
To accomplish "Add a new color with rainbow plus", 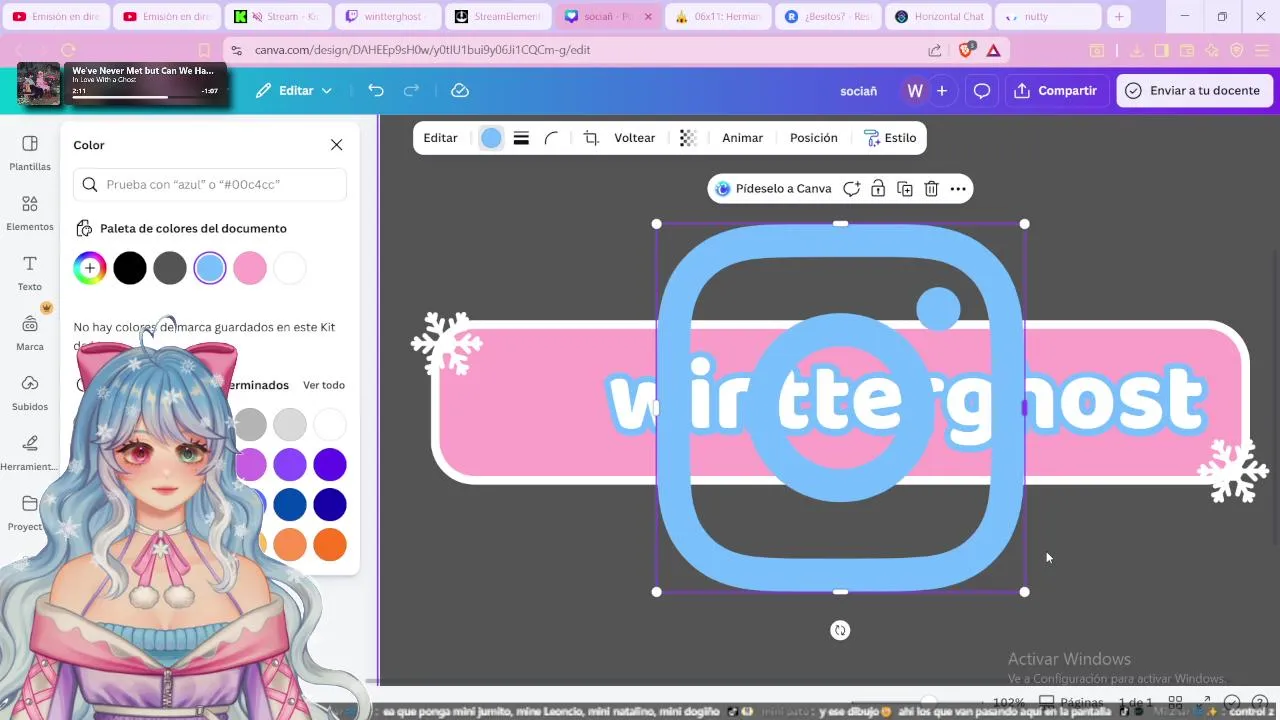I will [90, 268].
